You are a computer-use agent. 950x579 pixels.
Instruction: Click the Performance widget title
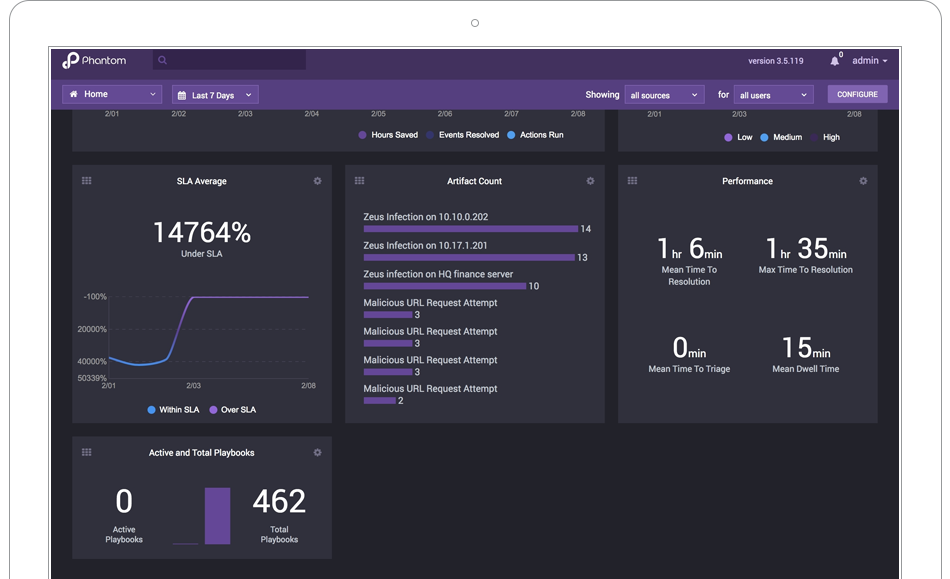point(748,181)
